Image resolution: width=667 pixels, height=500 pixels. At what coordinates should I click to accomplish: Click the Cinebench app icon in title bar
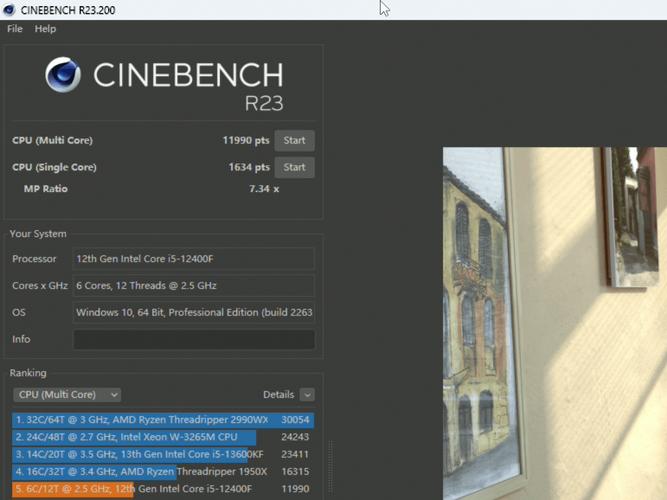10,8
